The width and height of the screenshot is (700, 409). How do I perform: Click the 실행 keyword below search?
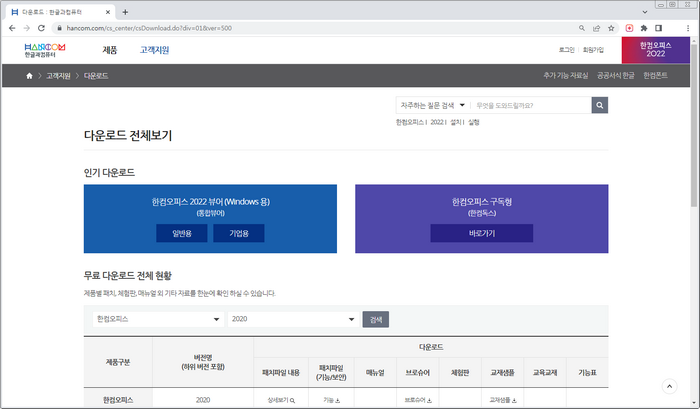[474, 122]
